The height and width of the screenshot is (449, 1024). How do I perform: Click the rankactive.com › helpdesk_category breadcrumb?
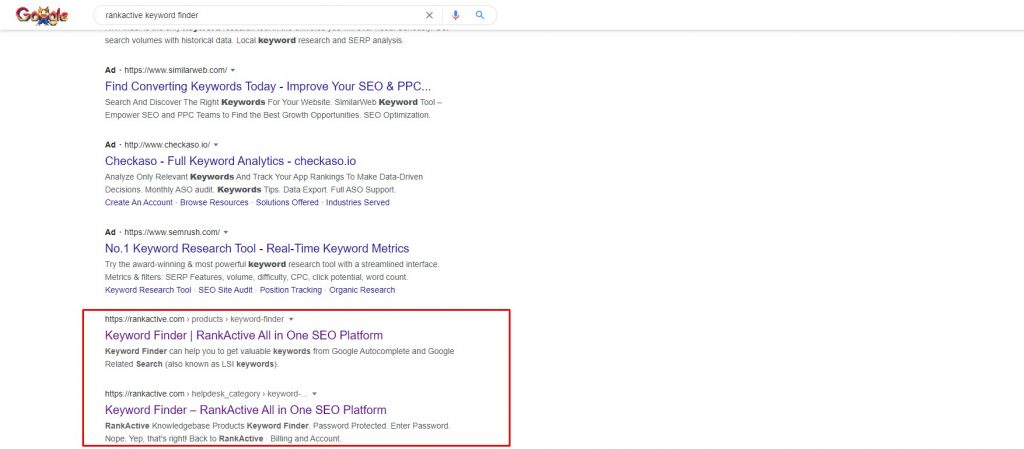pyautogui.click(x=206, y=394)
